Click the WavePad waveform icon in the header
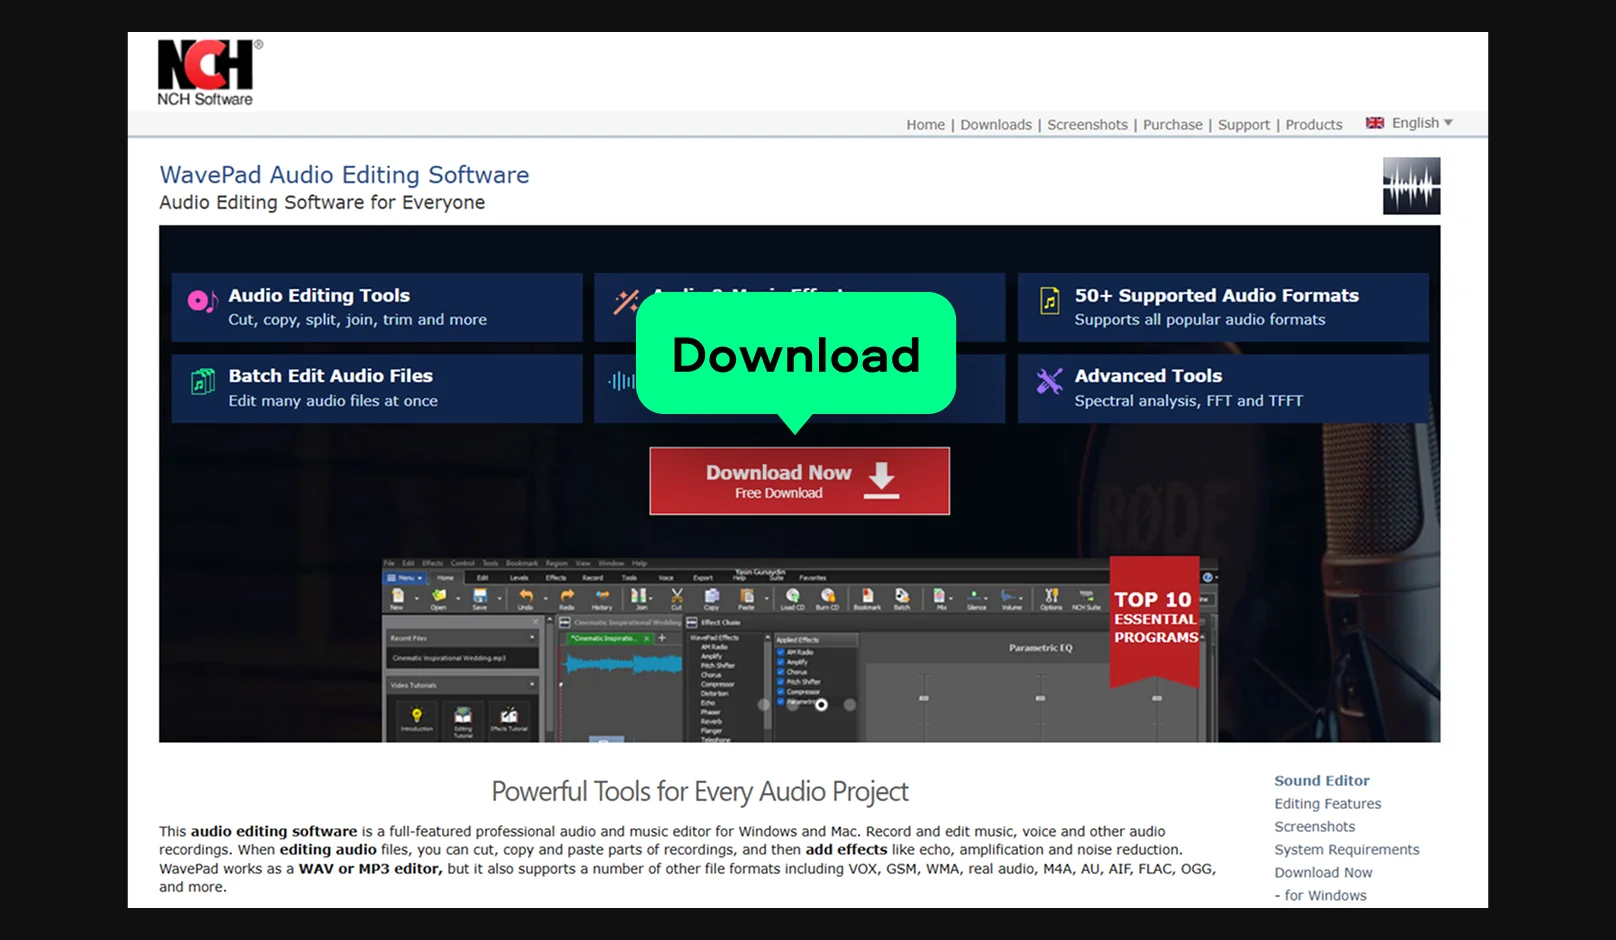Viewport: 1616px width, 940px height. [1411, 186]
